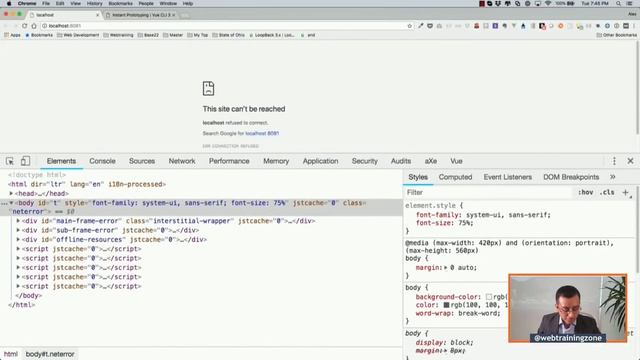Viewport: 640px width, 360px height.
Task: Open the People menu in the menu bar
Action: click(x=146, y=3)
